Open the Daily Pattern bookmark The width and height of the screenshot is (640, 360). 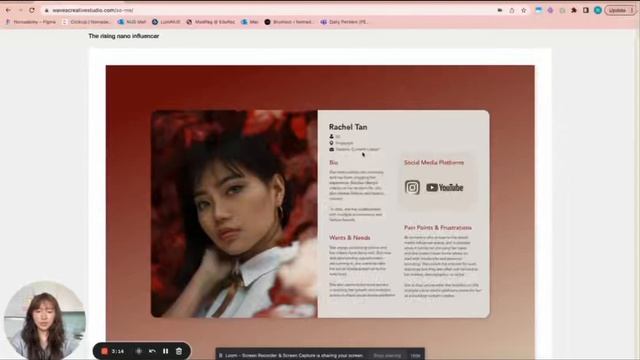coord(344,22)
